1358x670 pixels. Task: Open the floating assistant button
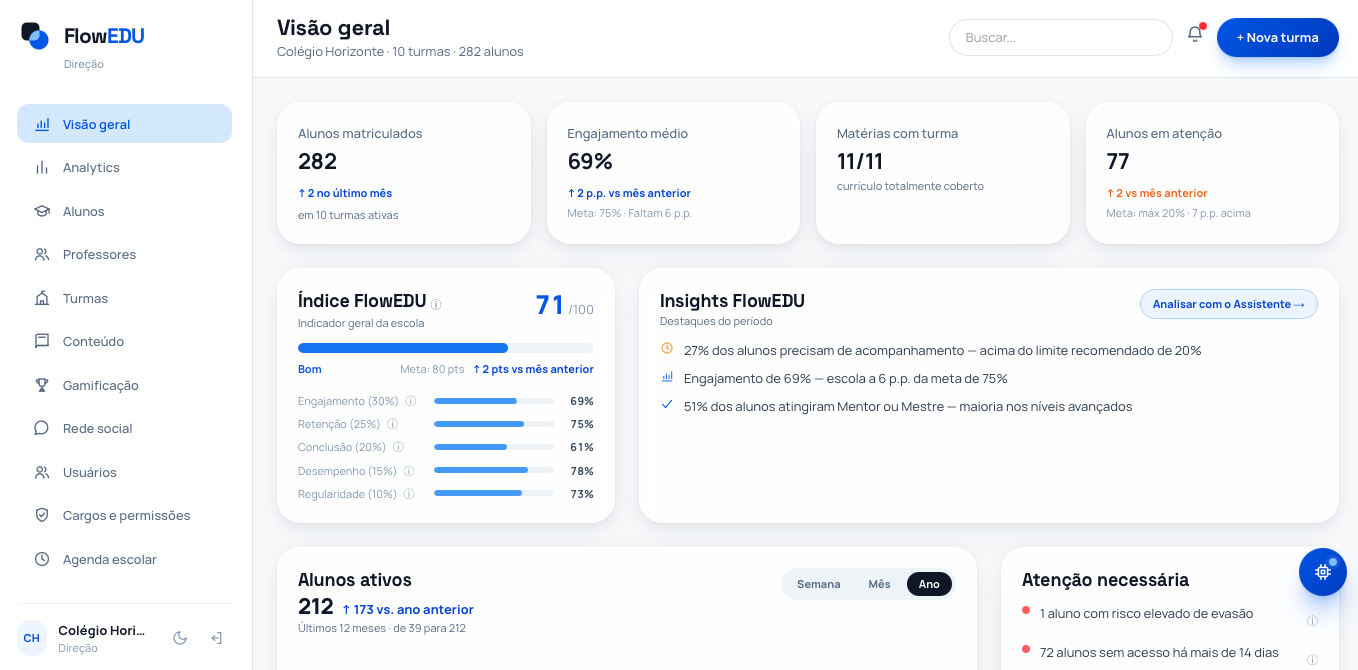(x=1323, y=572)
